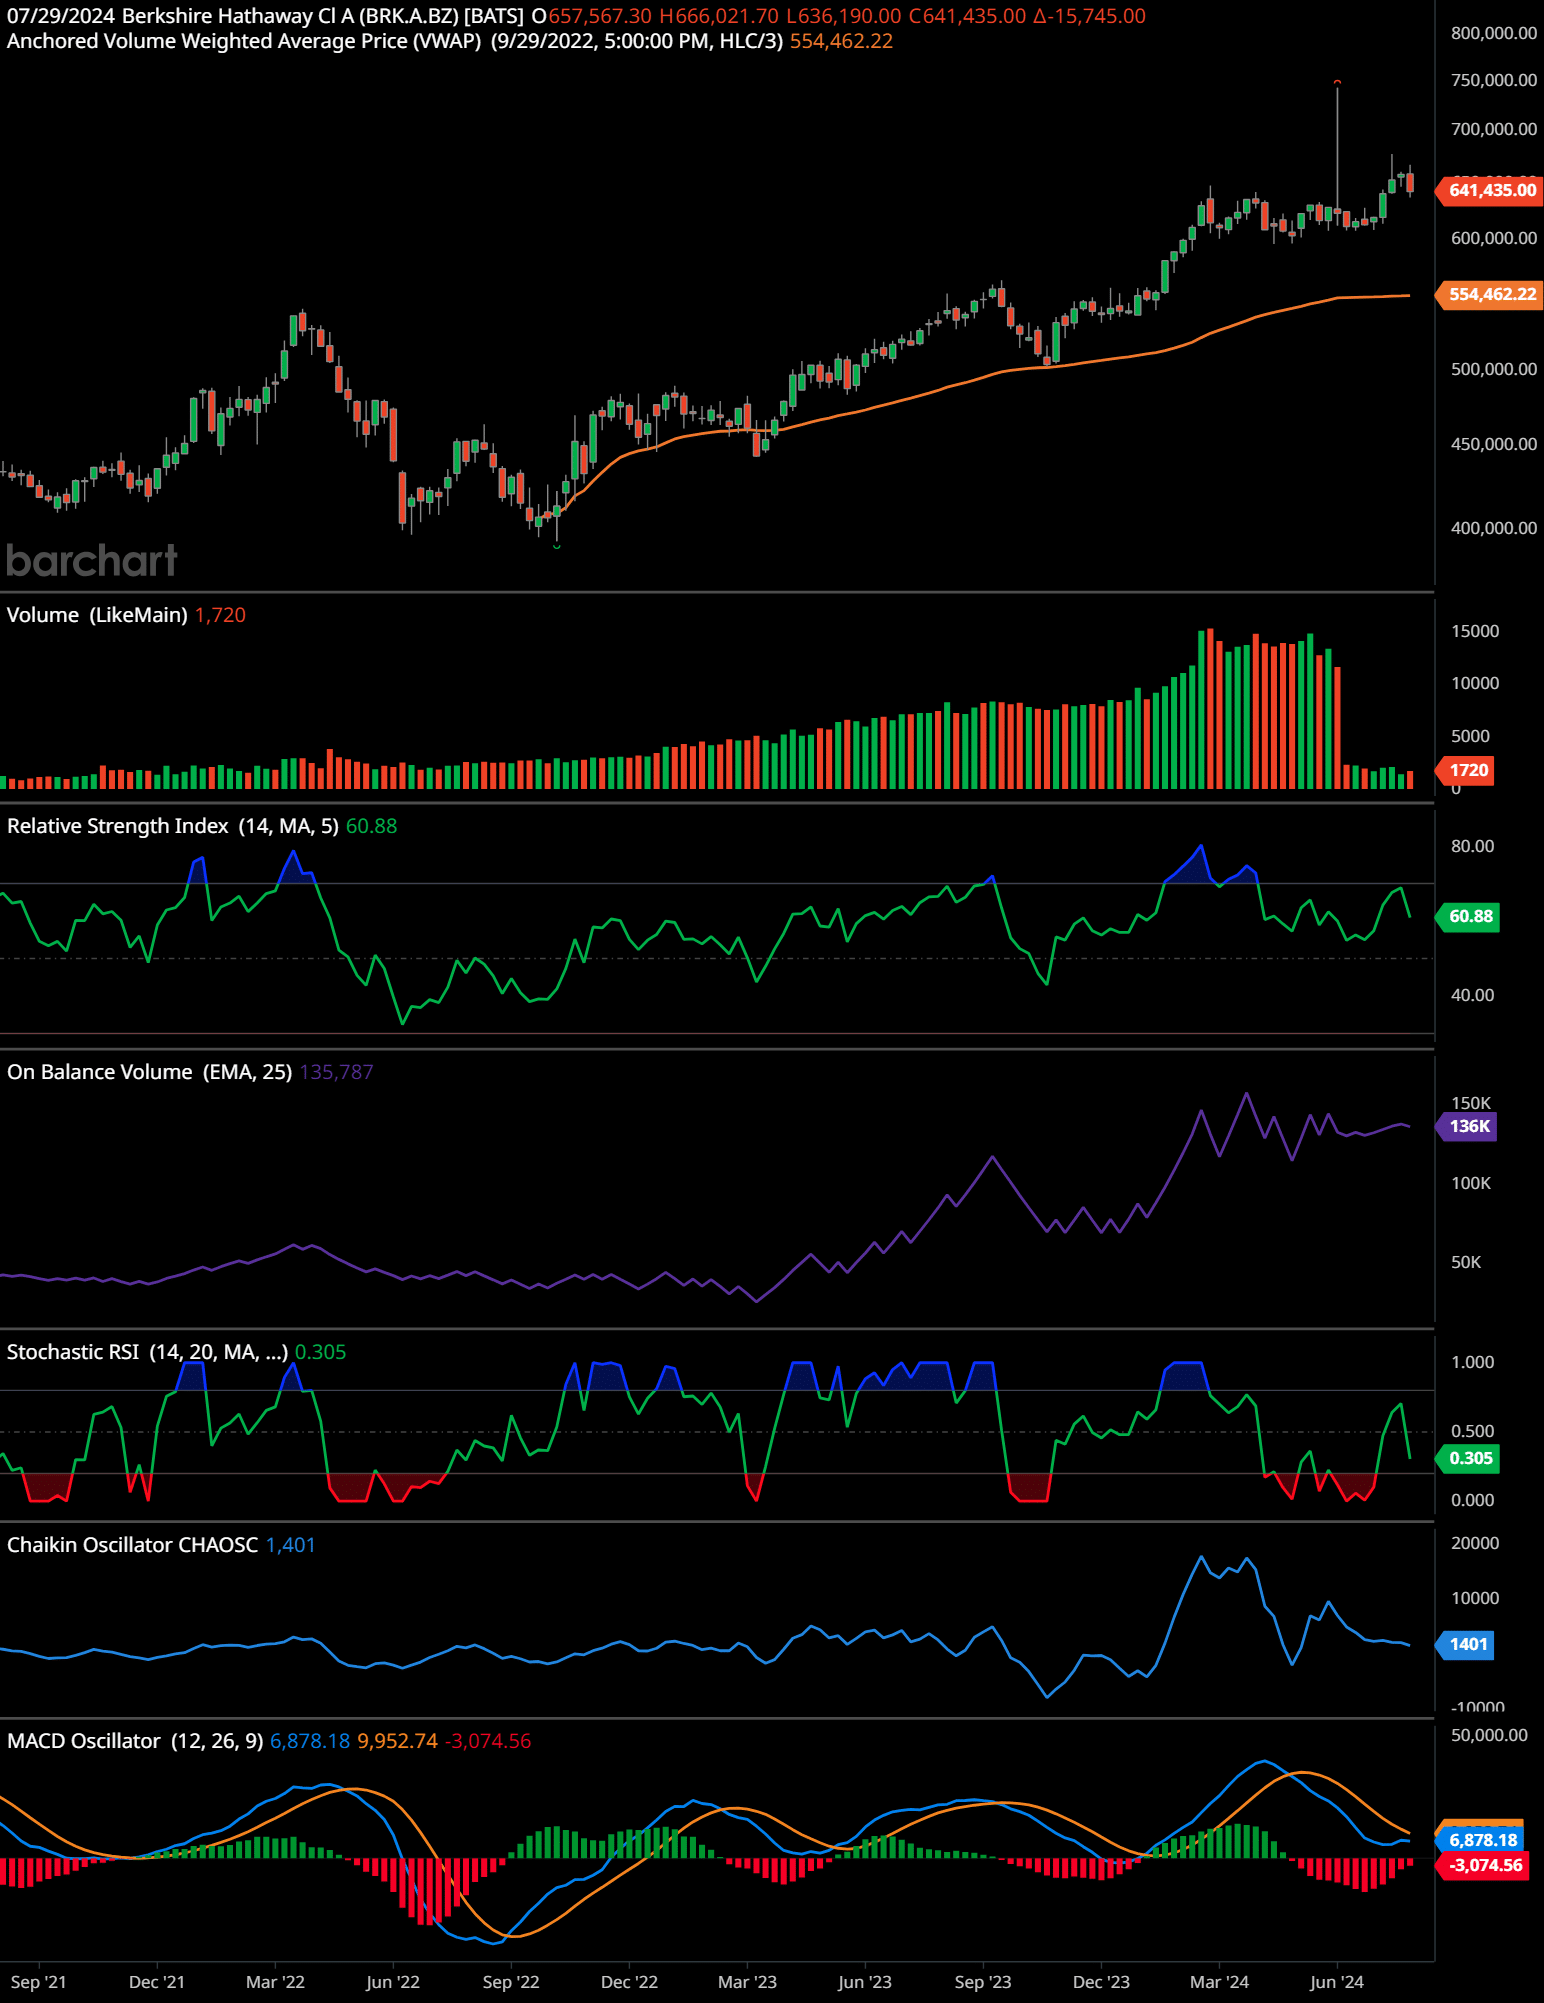1544x2003 pixels.
Task: Click the 1.000 Stochastic RSI axis label
Action: coord(1472,1362)
